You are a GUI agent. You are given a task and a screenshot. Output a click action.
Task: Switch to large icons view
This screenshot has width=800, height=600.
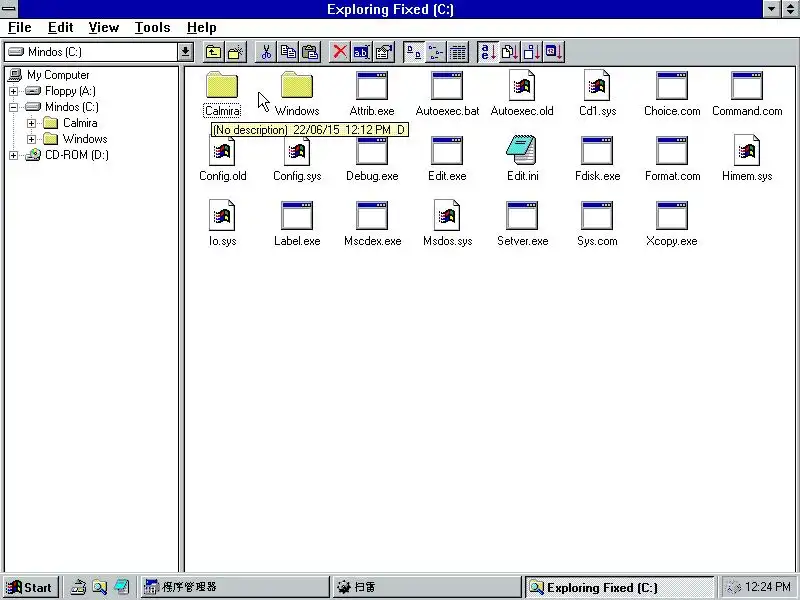pyautogui.click(x=414, y=52)
